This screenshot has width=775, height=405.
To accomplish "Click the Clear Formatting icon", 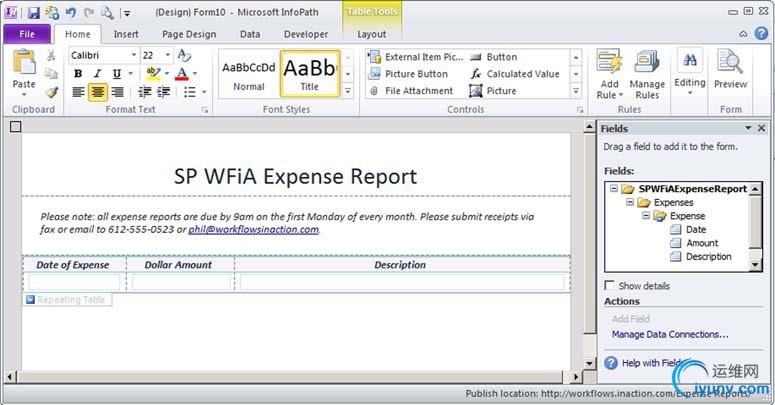I will point(184,55).
